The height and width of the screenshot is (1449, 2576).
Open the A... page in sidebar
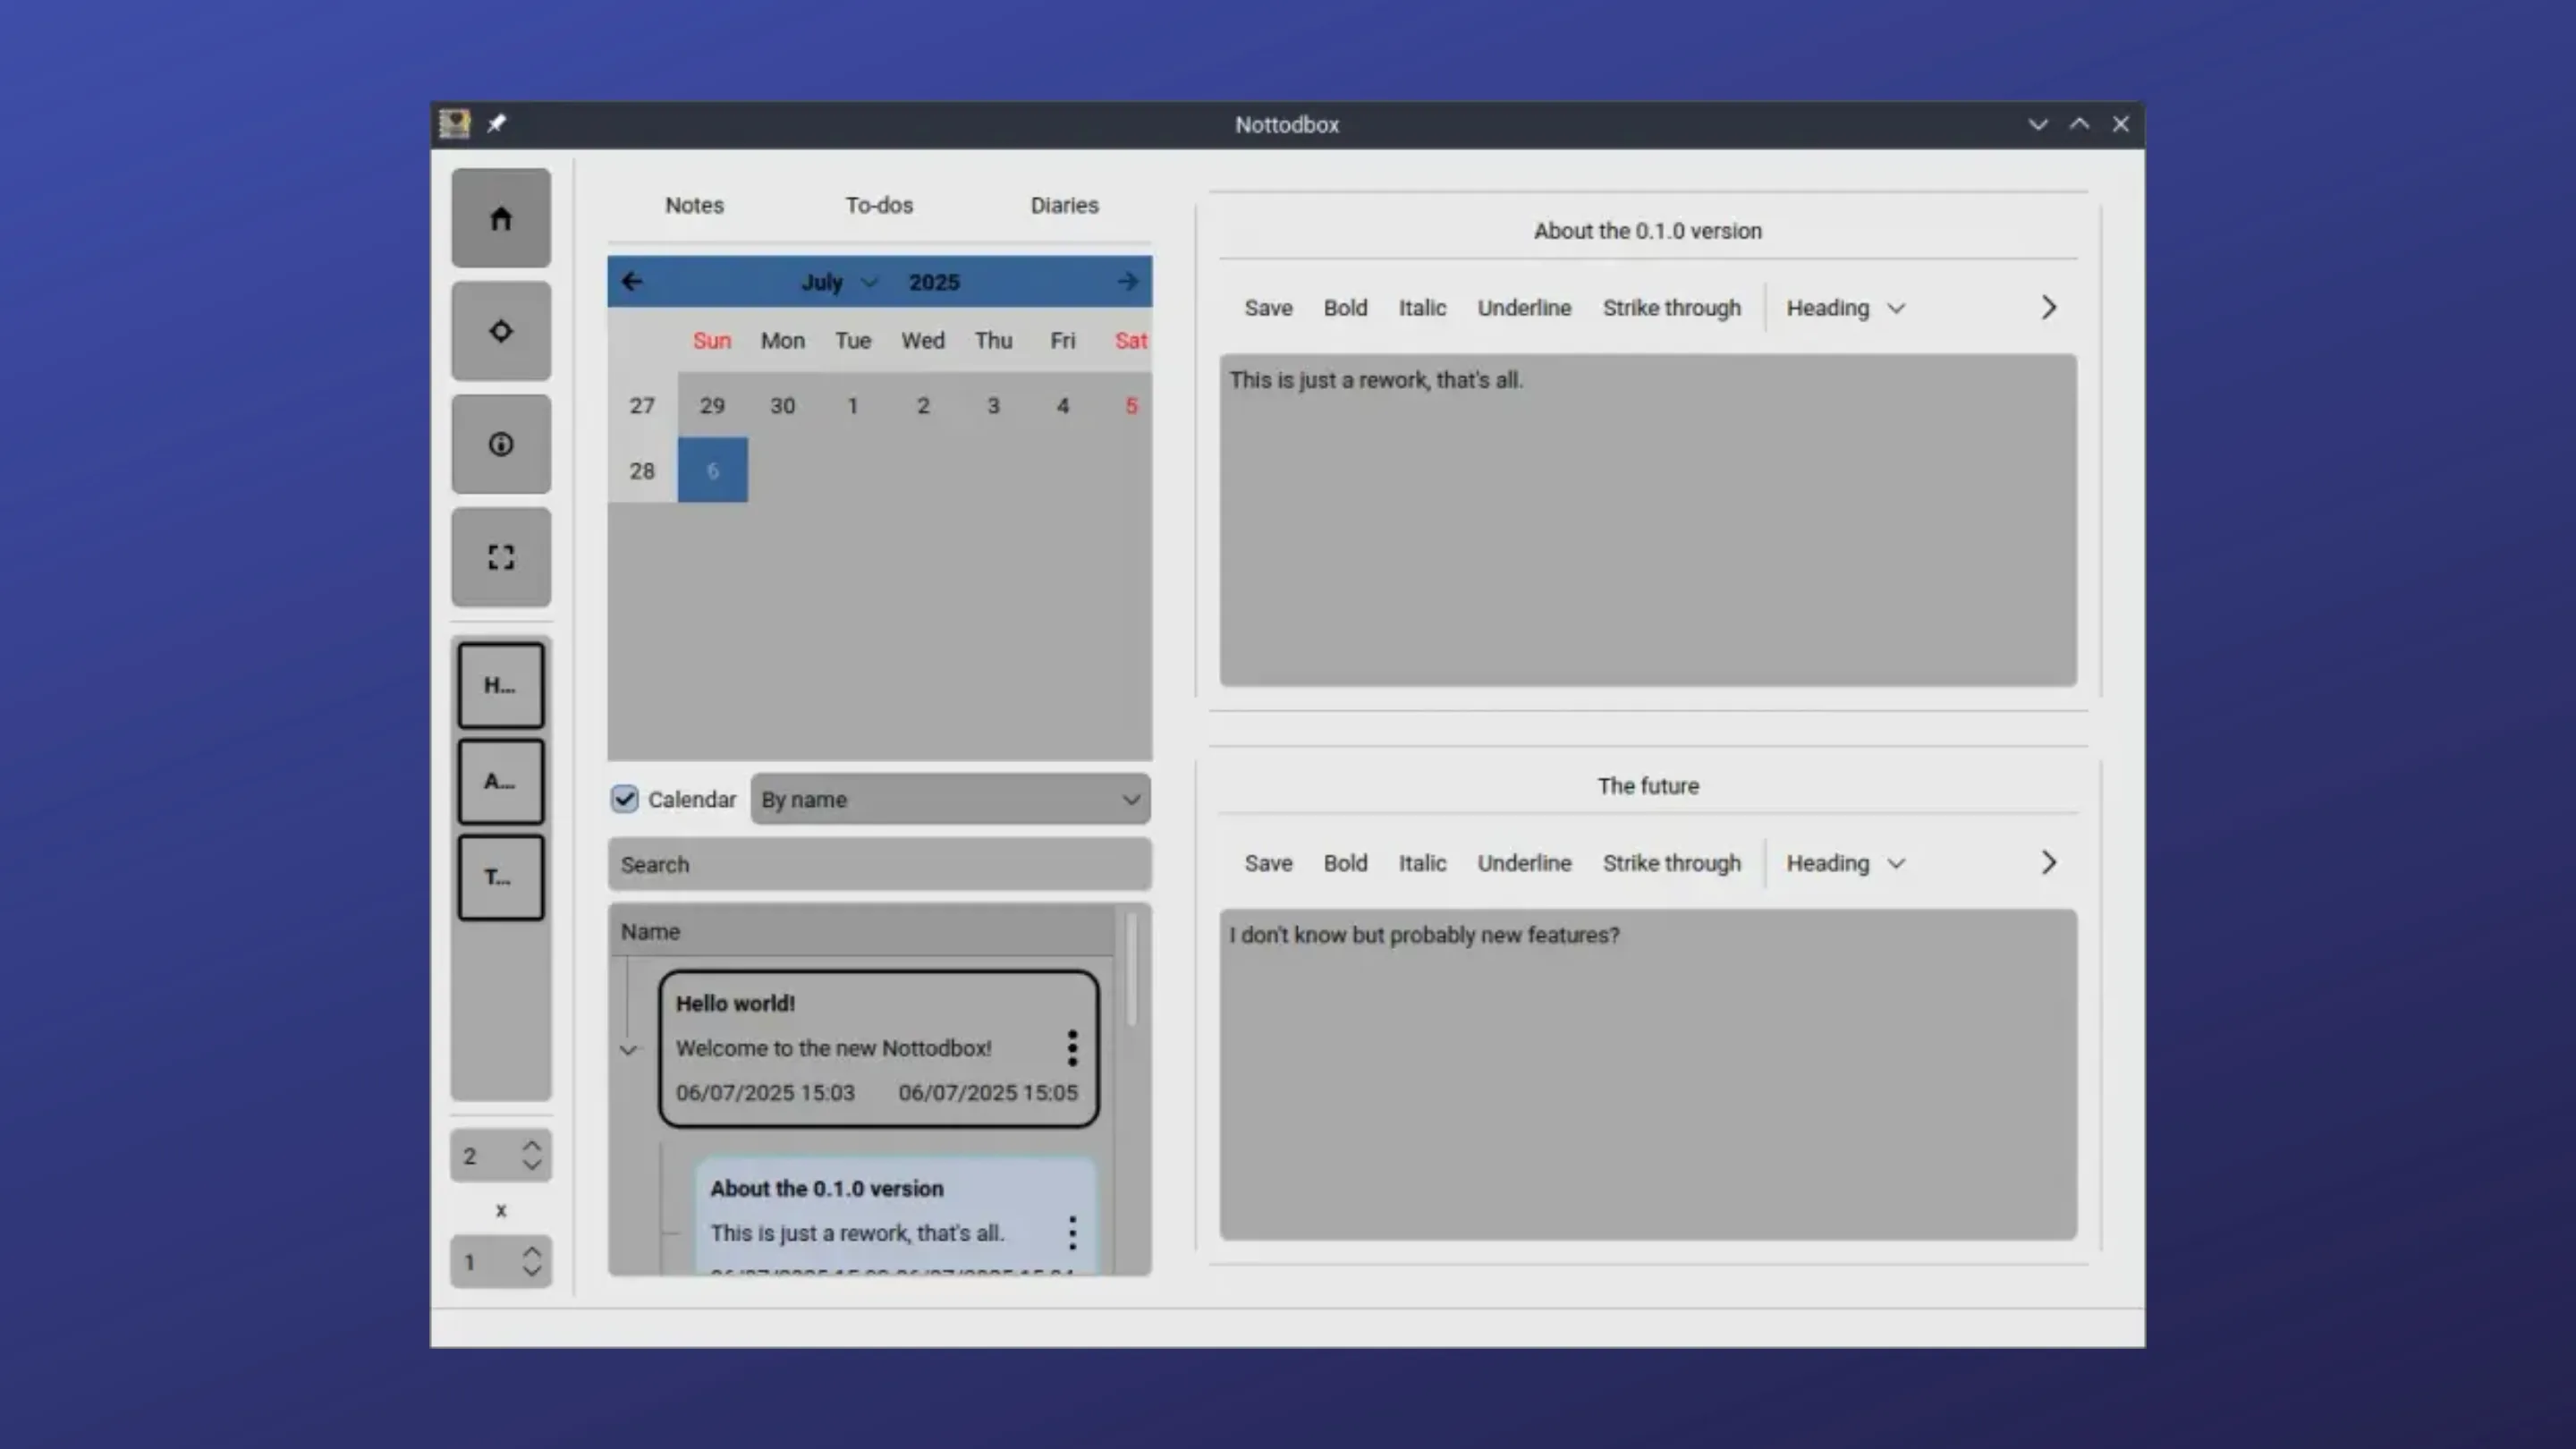(501, 781)
